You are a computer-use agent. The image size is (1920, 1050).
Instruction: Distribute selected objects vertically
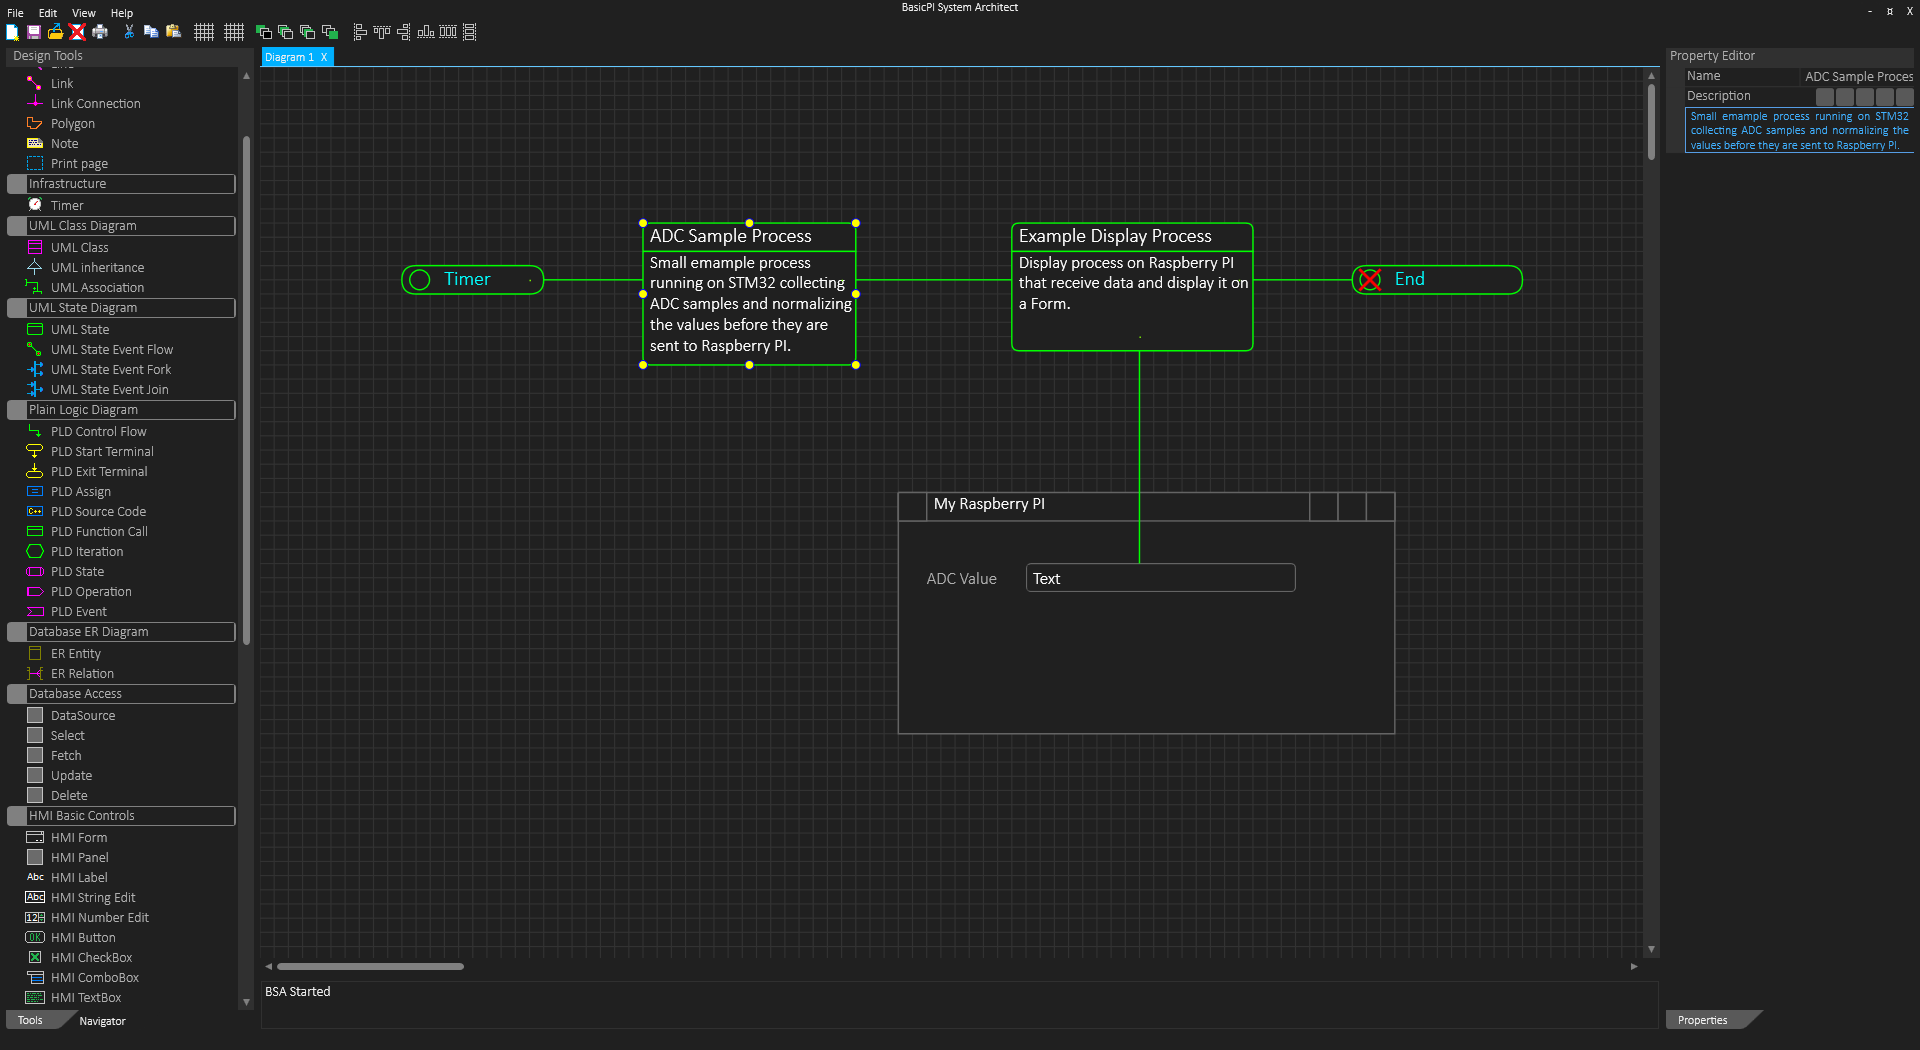coord(470,32)
